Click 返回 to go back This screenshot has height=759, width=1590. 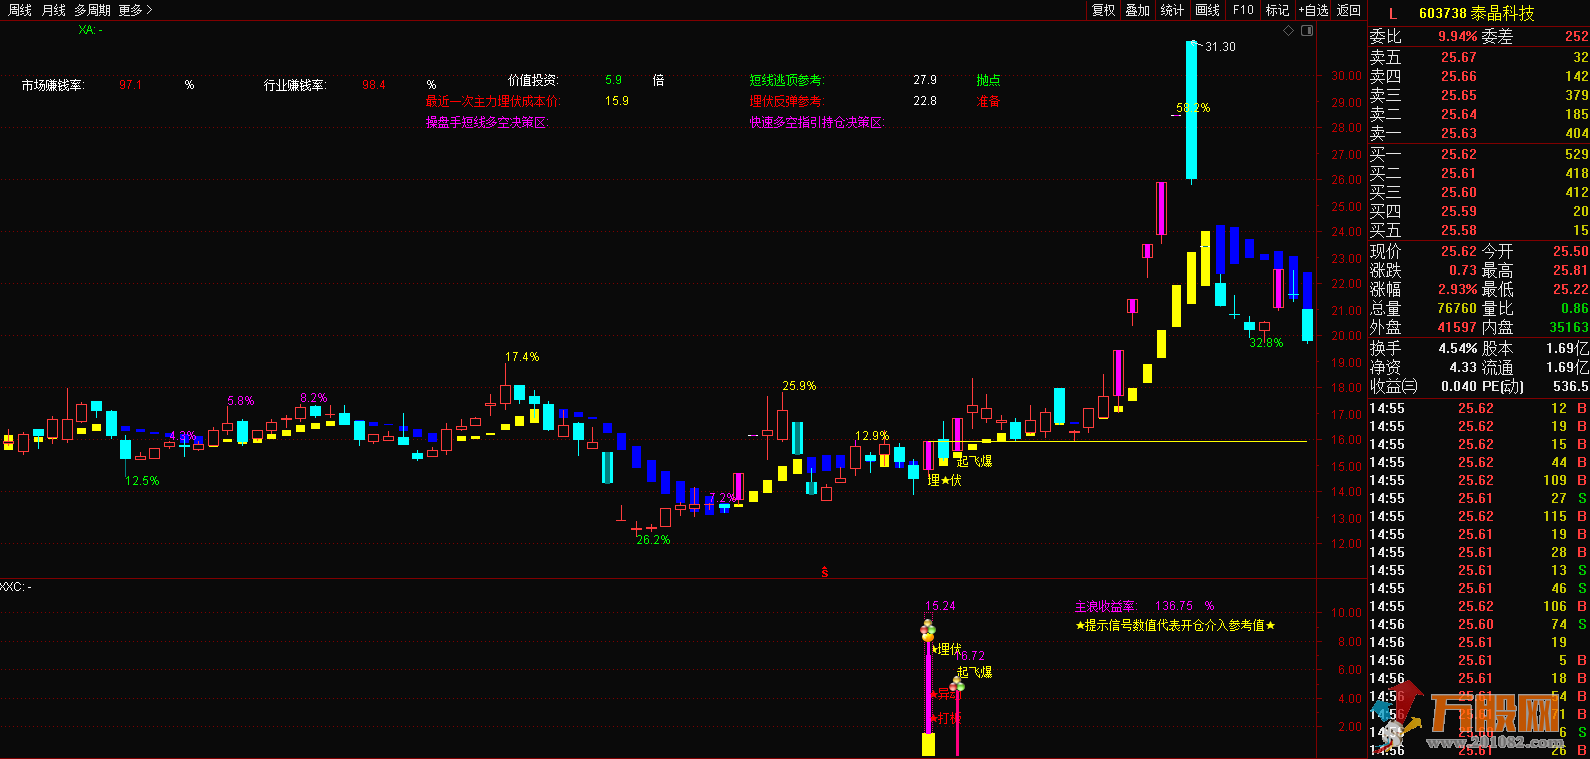(x=1349, y=10)
